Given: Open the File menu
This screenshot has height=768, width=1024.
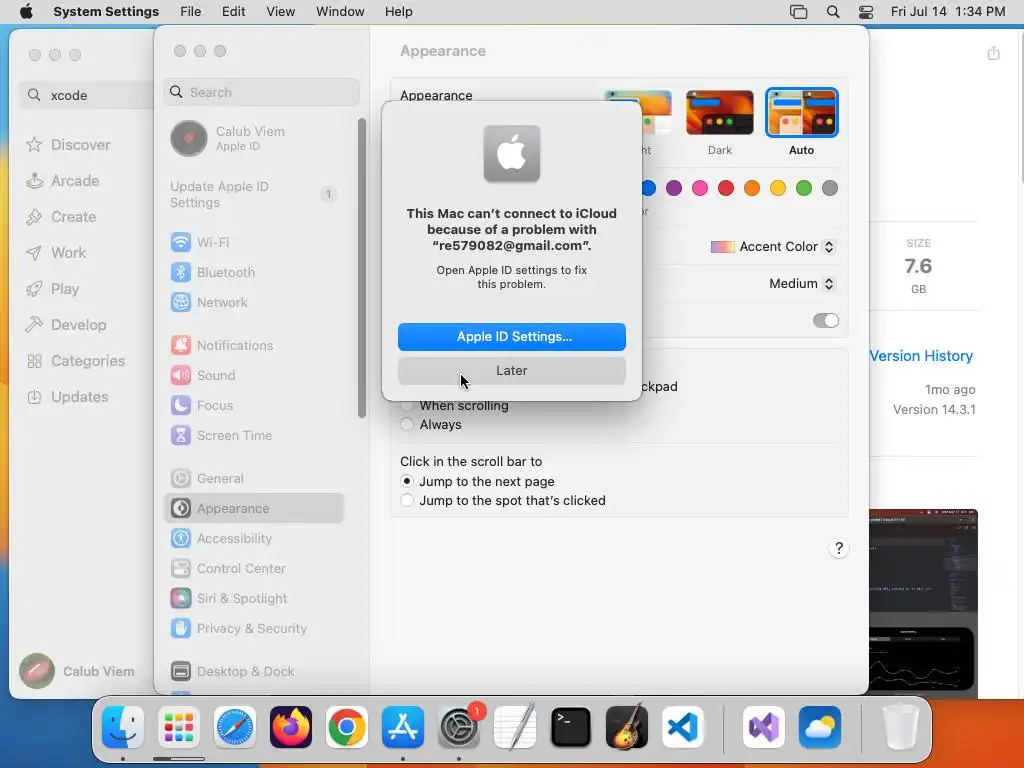Looking at the screenshot, I should point(191,12).
